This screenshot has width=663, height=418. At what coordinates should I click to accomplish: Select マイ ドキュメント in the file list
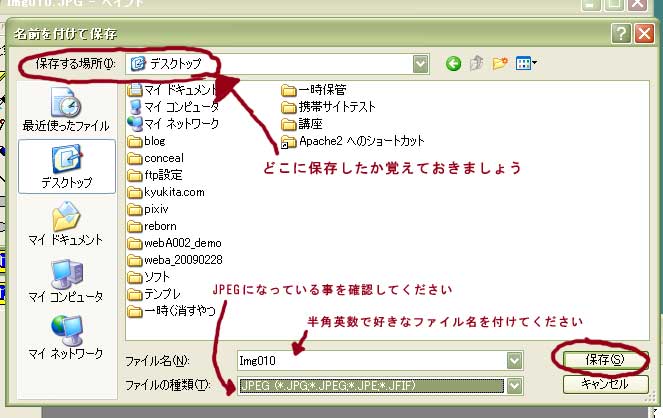pos(173,90)
